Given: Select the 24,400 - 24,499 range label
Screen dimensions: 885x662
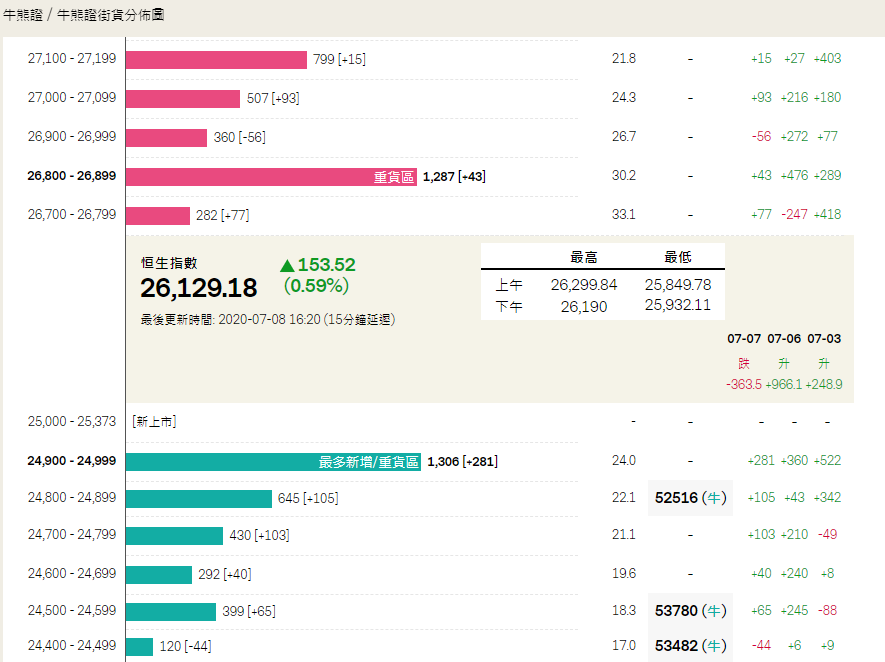Looking at the screenshot, I should [x=72, y=645].
